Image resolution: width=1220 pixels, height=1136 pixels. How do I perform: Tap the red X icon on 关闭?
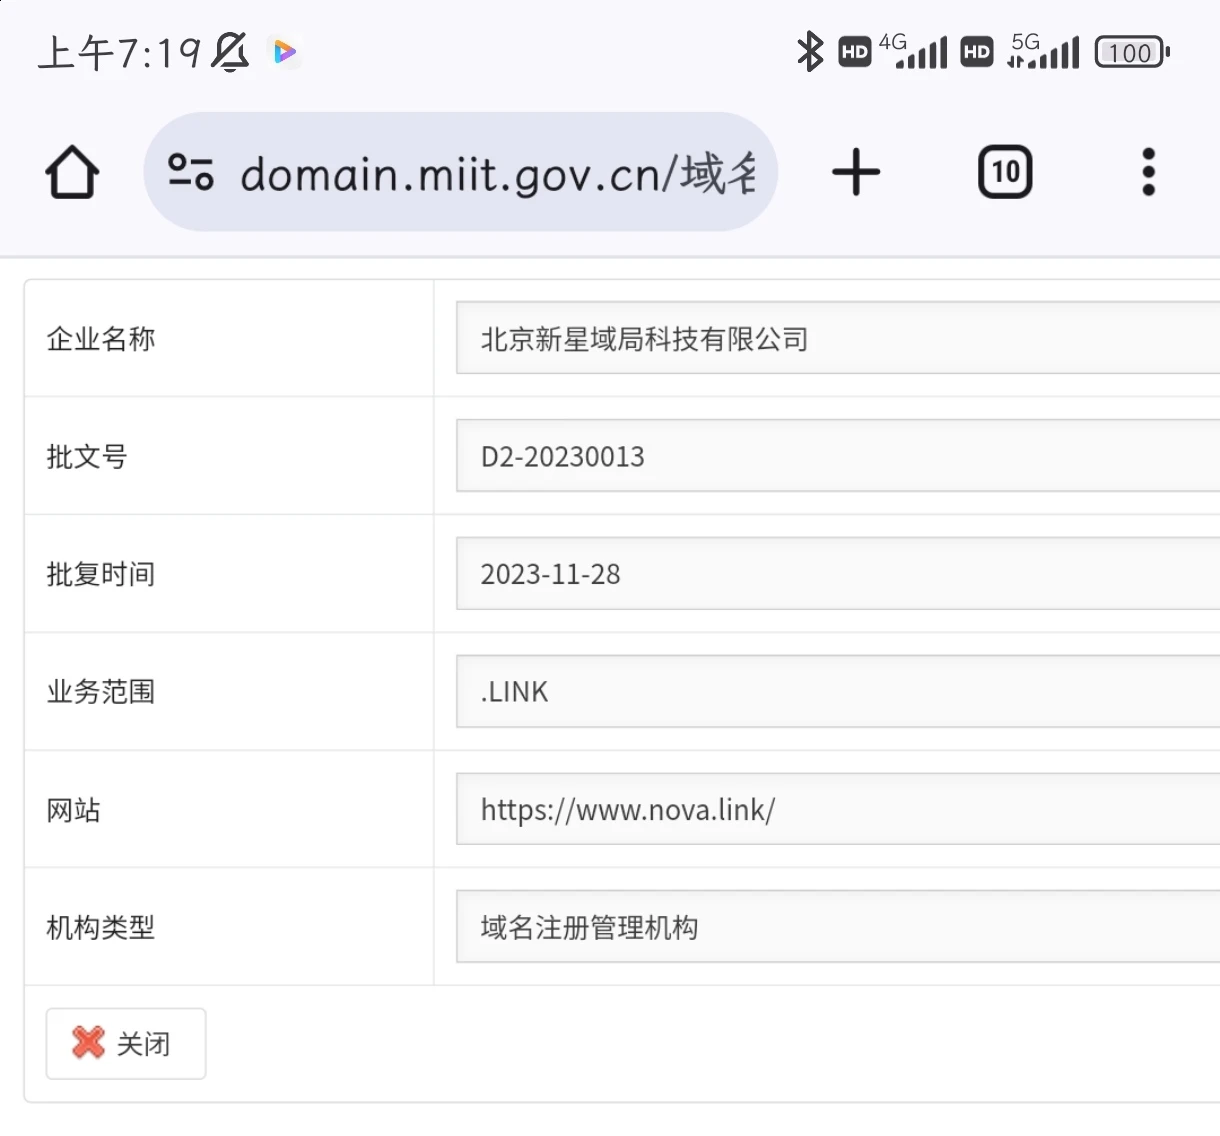[88, 1043]
